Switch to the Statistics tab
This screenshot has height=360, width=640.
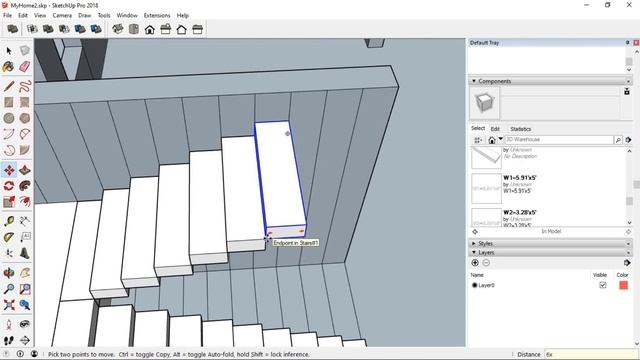click(x=520, y=129)
